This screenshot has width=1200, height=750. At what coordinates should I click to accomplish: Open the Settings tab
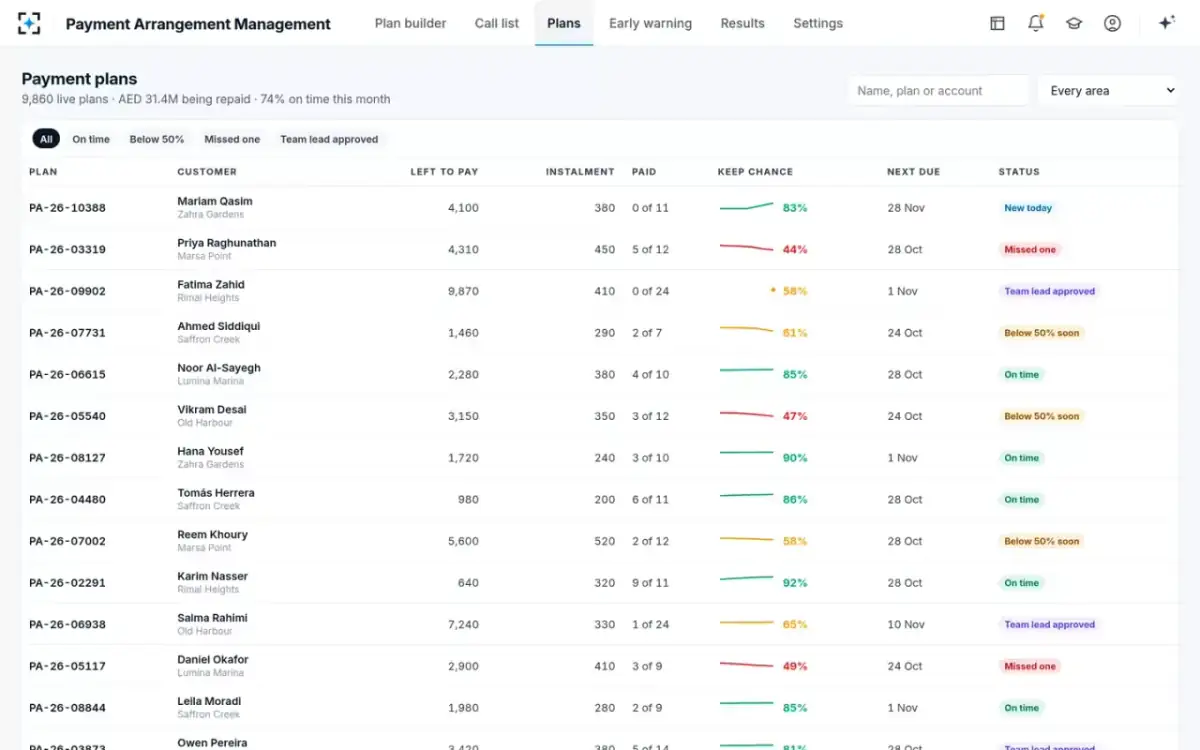(818, 23)
